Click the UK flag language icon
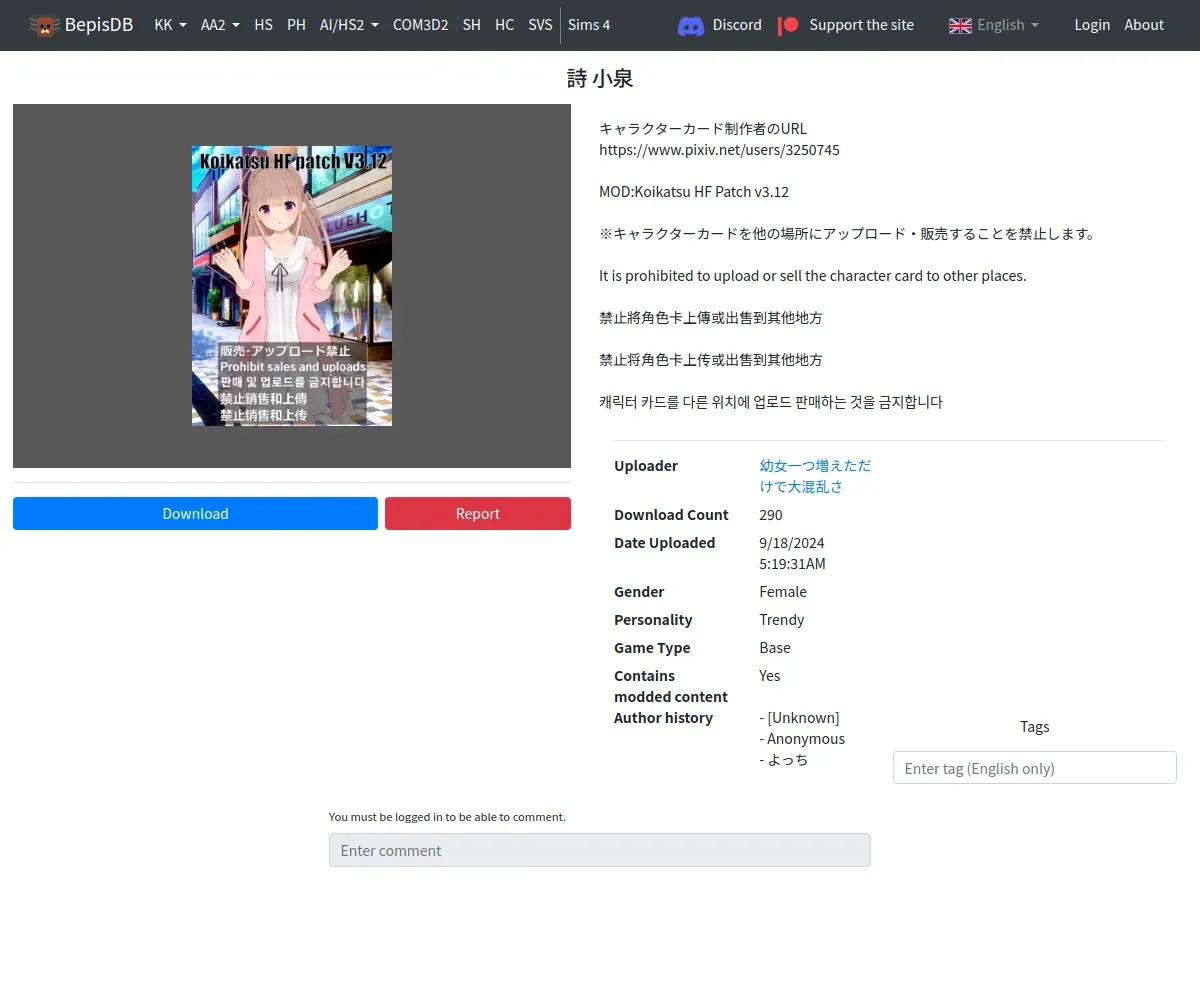The image size is (1200, 1000). [960, 25]
